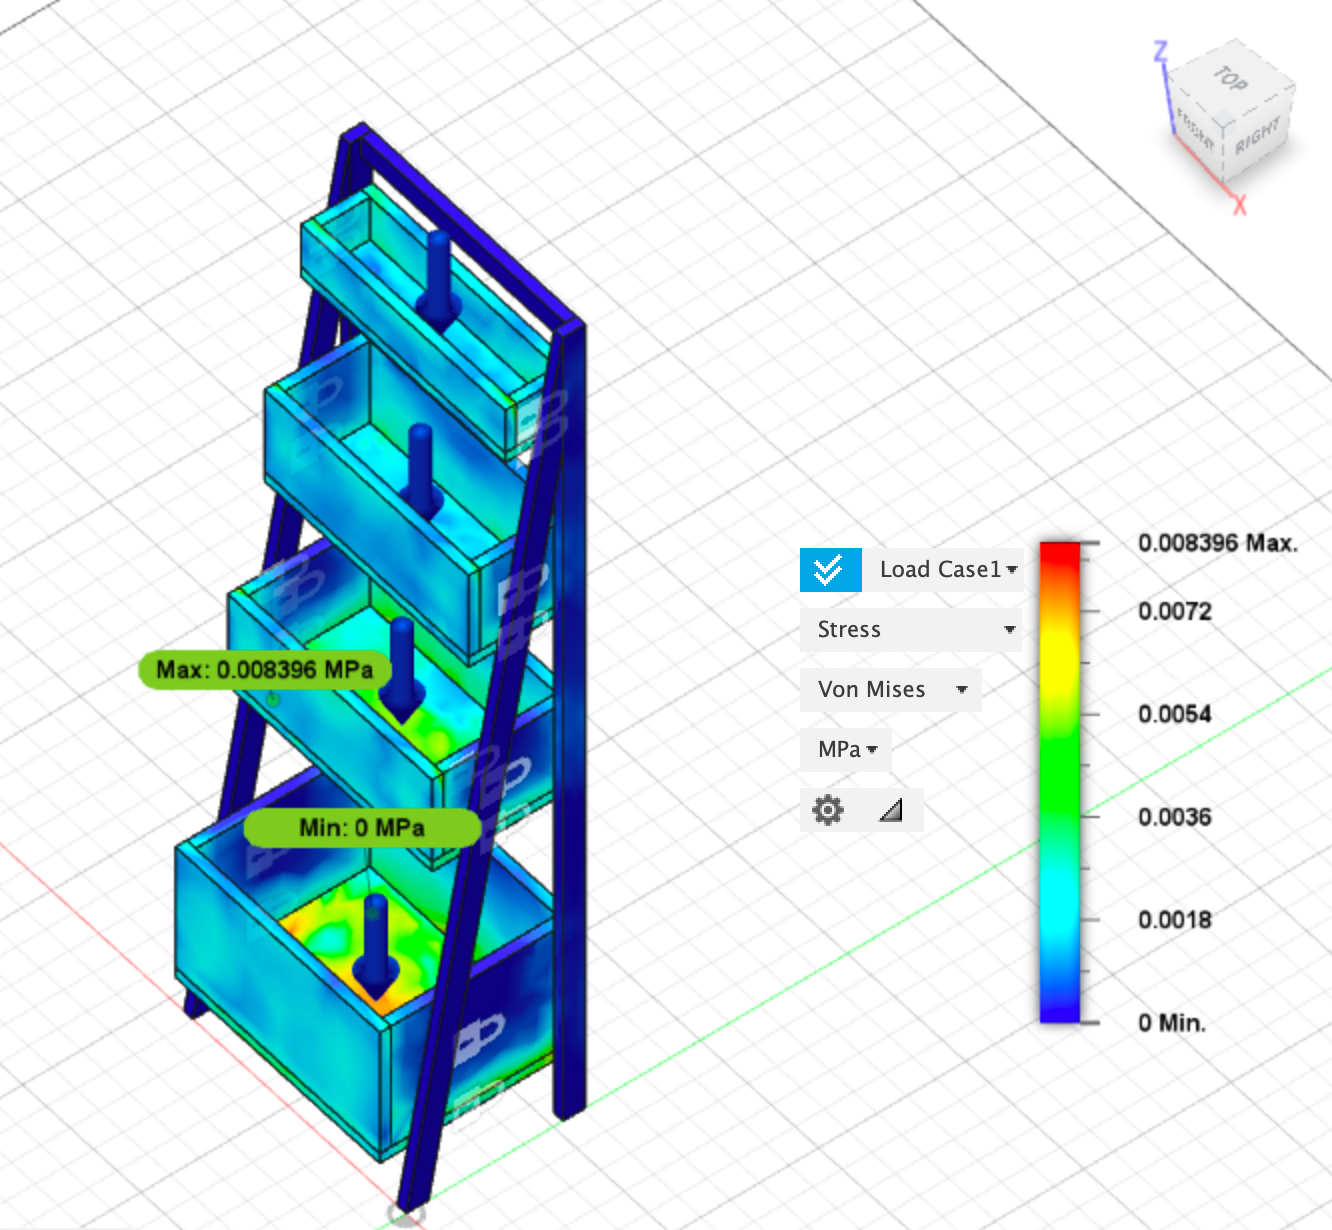Click the 0.0018 legend tick label
This screenshot has width=1332, height=1230.
[1175, 920]
